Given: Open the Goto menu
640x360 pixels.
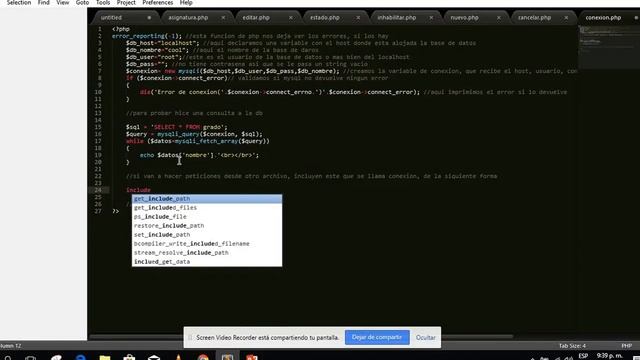Looking at the screenshot, I should [82, 3].
